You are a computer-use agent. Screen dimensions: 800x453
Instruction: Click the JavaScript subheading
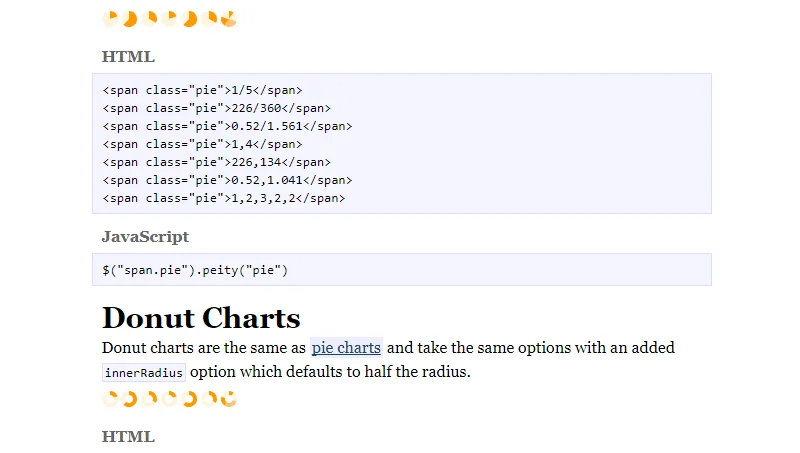pyautogui.click(x=145, y=237)
